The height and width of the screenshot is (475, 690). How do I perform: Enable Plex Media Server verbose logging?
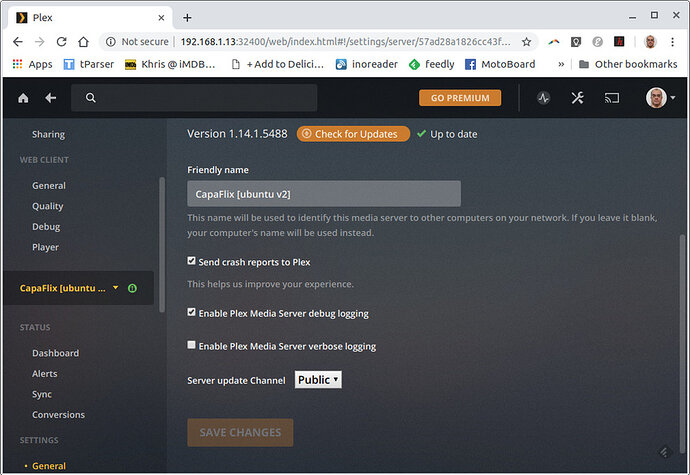click(191, 345)
